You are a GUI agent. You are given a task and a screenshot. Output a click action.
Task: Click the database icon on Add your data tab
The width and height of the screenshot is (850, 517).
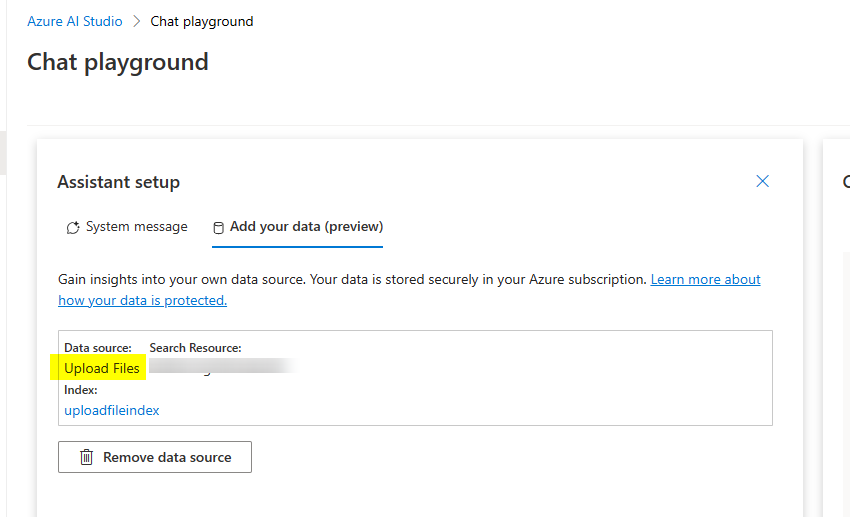coord(218,228)
